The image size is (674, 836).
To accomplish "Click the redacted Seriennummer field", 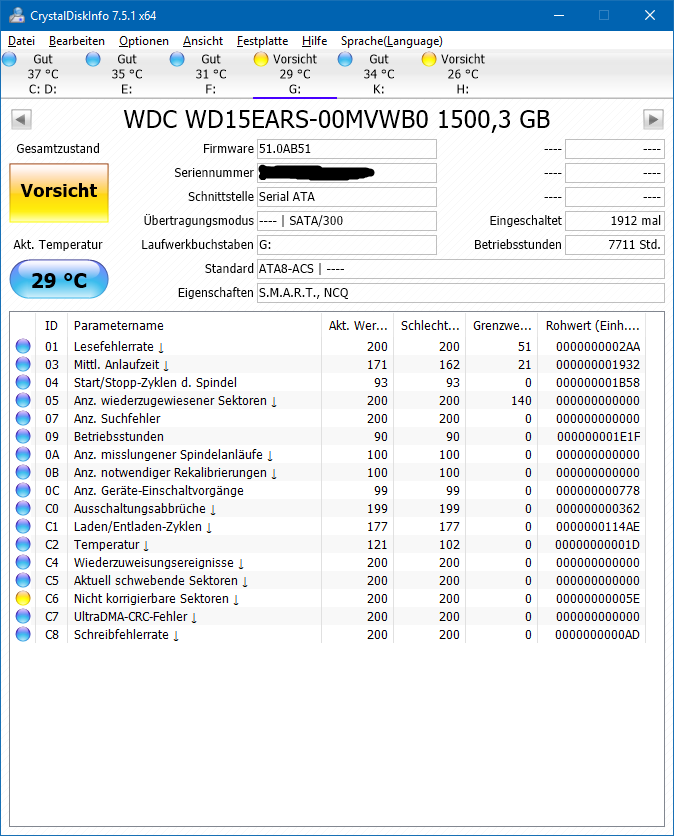I will click(347, 173).
